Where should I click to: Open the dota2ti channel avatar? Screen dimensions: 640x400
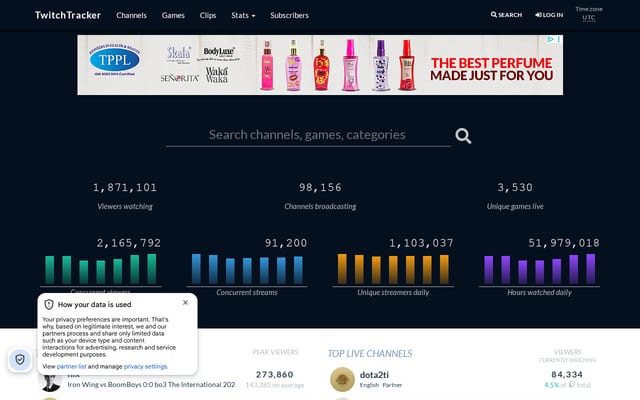tap(342, 379)
